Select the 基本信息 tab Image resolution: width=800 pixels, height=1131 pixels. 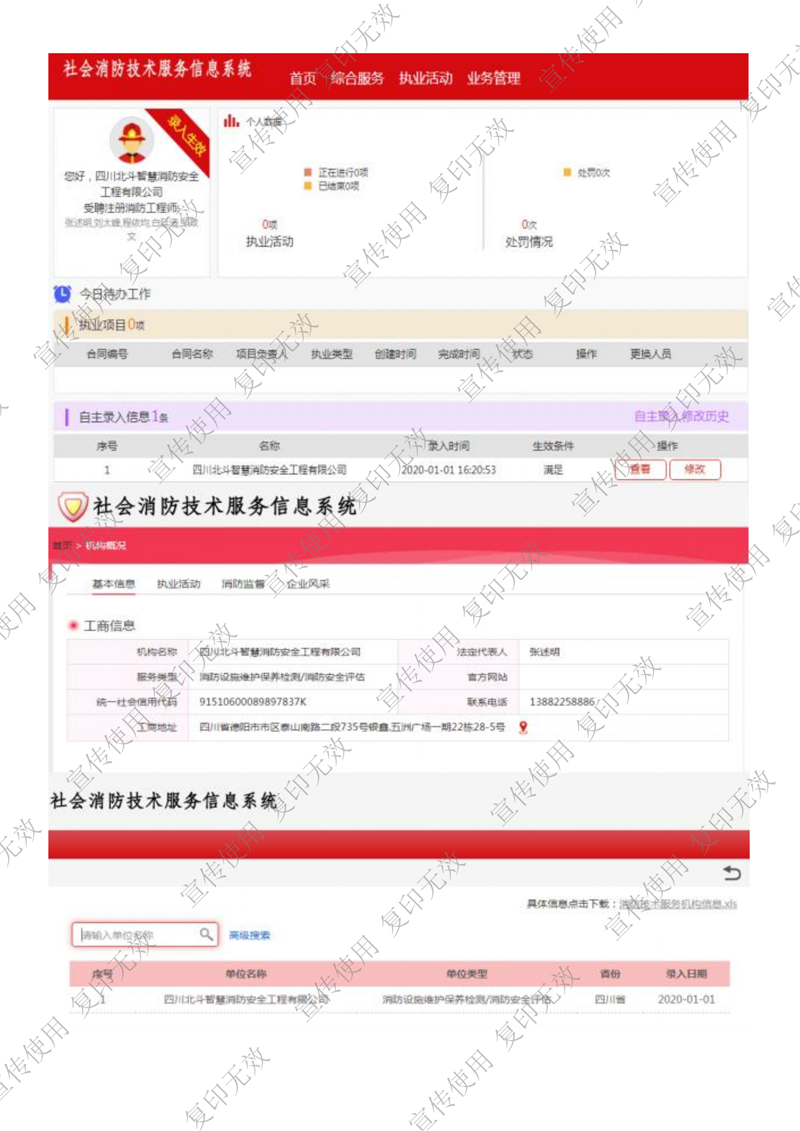coord(114,584)
